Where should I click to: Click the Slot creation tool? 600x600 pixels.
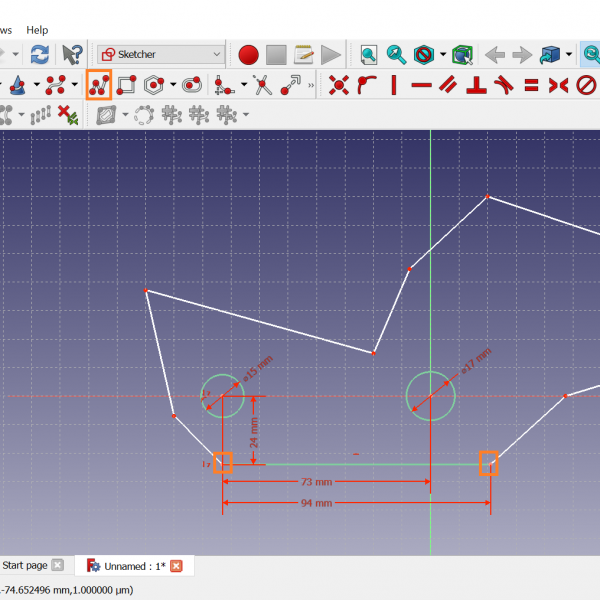(191, 85)
